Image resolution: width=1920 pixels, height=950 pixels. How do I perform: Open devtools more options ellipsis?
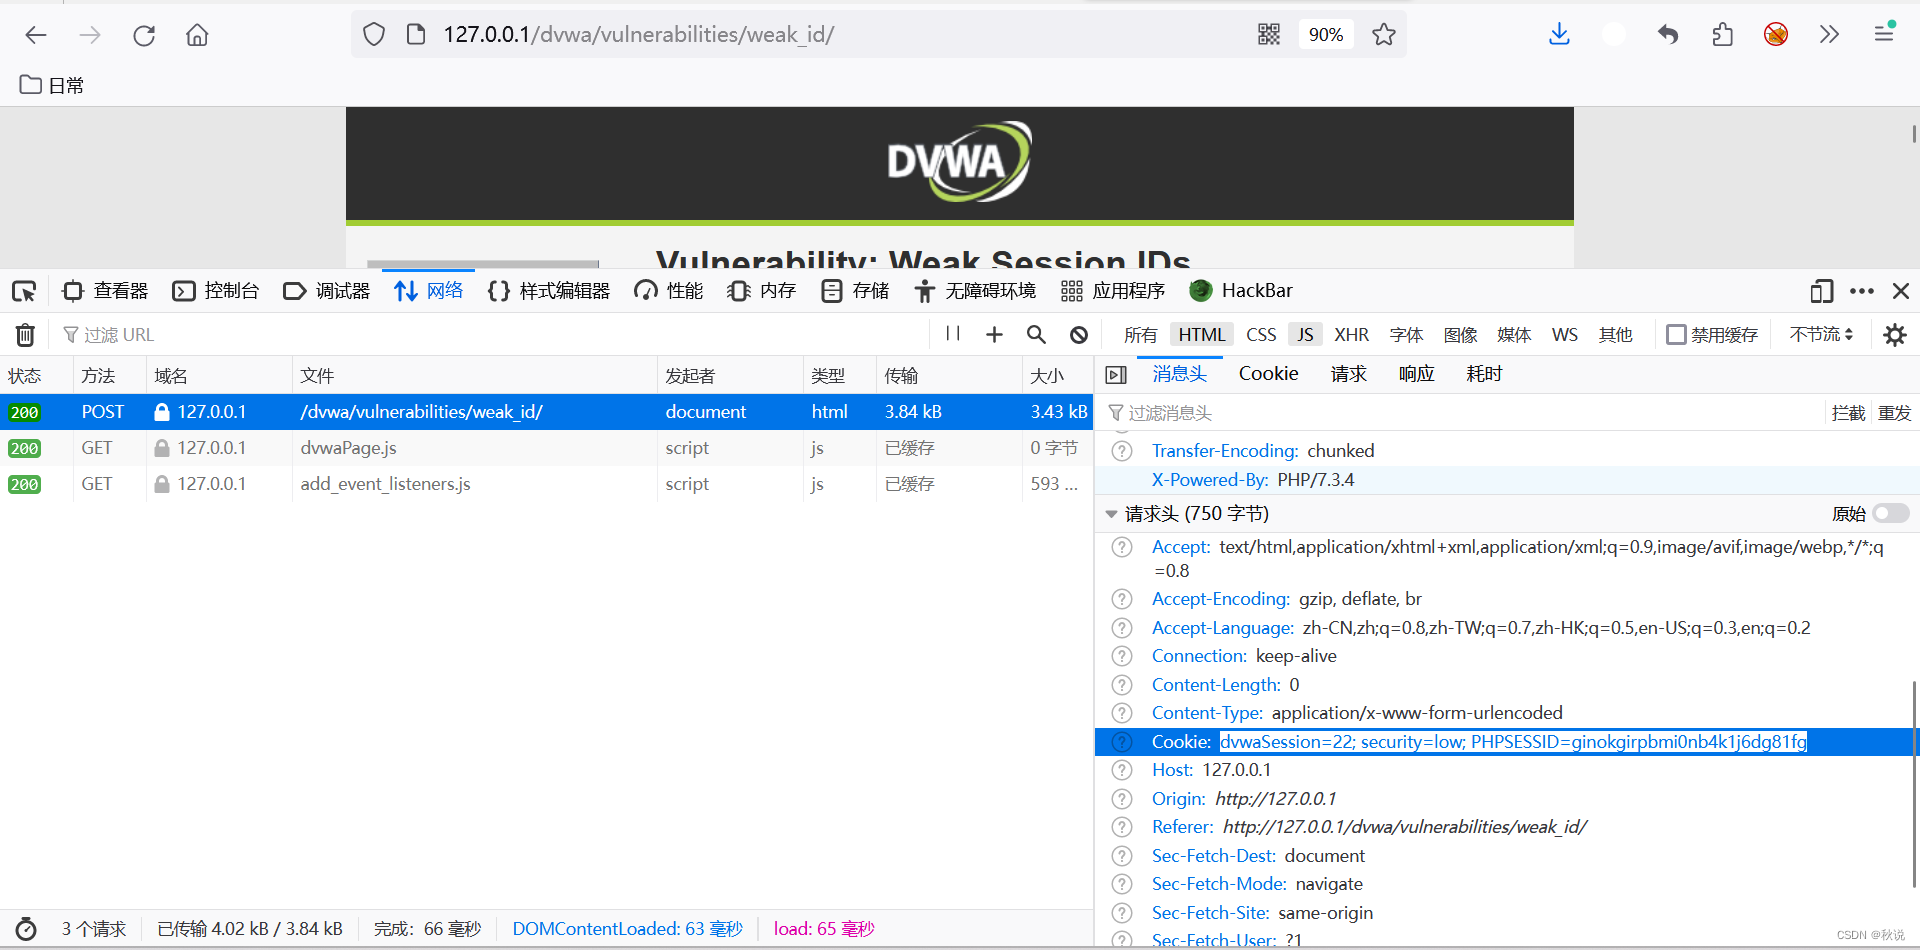(1862, 291)
